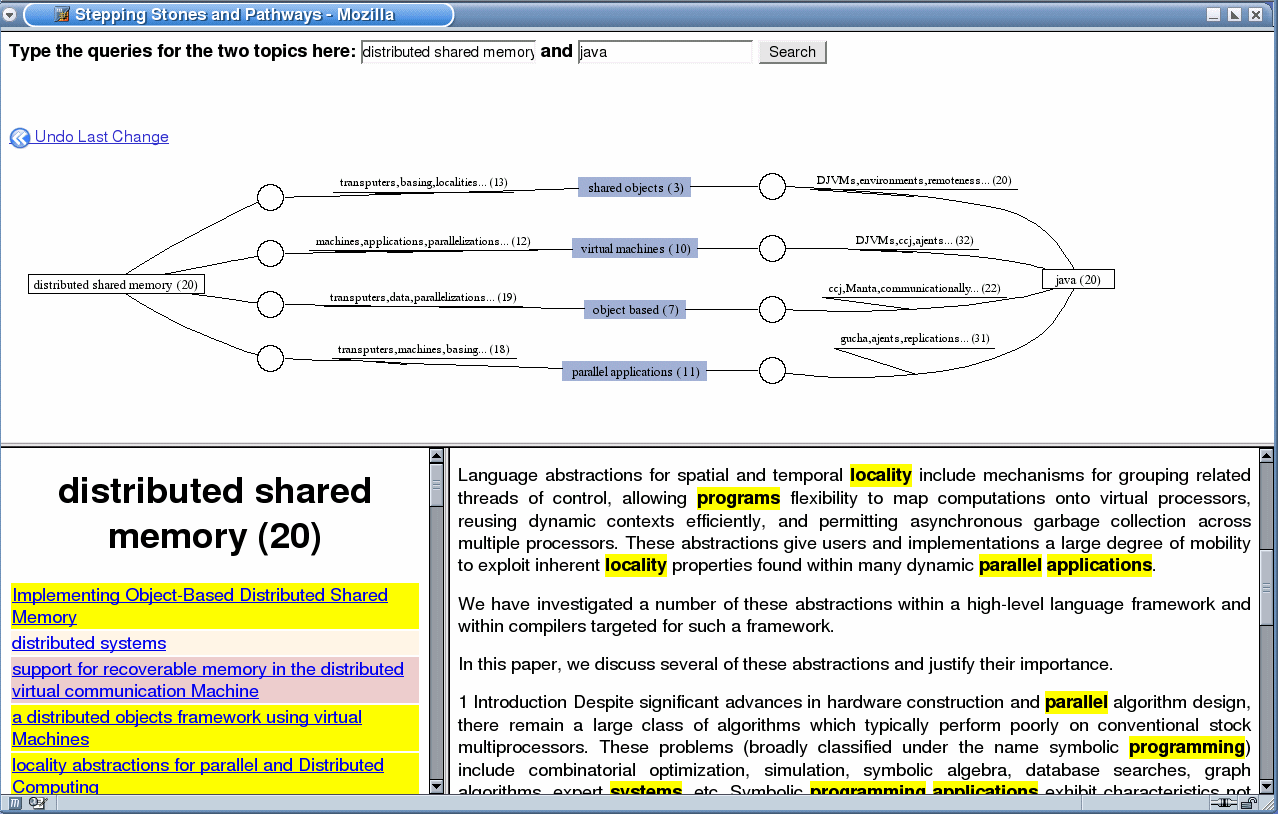Click the Mozilla navigator icon in status bar
This screenshot has height=814, width=1278.
click(x=15, y=802)
